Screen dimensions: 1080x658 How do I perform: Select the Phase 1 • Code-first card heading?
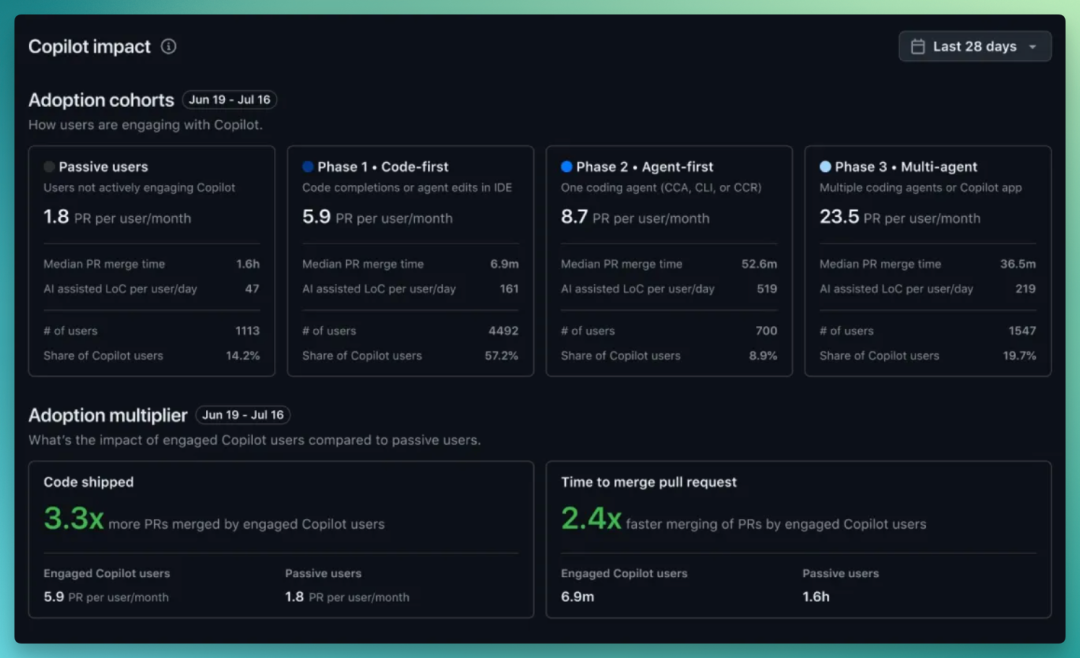coord(382,167)
